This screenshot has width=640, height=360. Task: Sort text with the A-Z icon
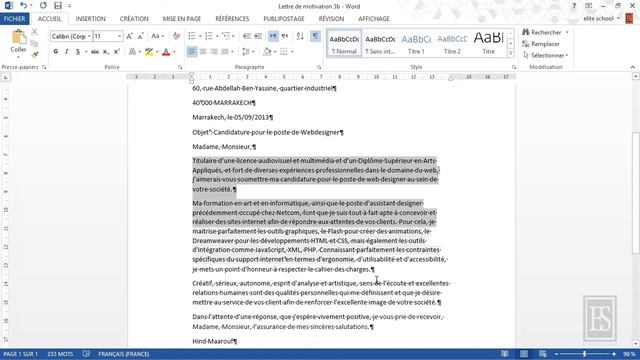pyautogui.click(x=300, y=36)
